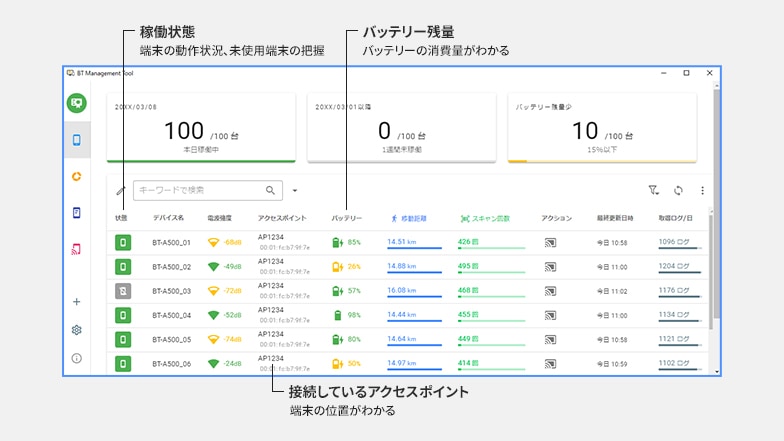This screenshot has height=441, width=784.
Task: Open the filter dropdown above the table
Action: tap(654, 190)
